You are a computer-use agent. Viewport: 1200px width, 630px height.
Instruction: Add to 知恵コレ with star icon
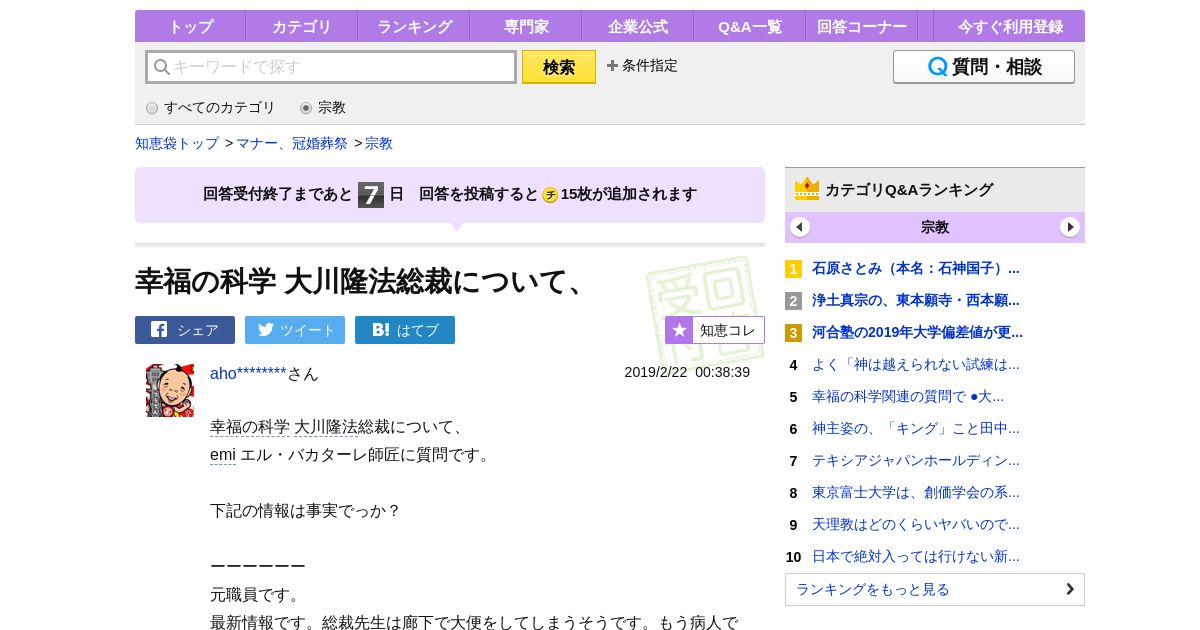715,330
